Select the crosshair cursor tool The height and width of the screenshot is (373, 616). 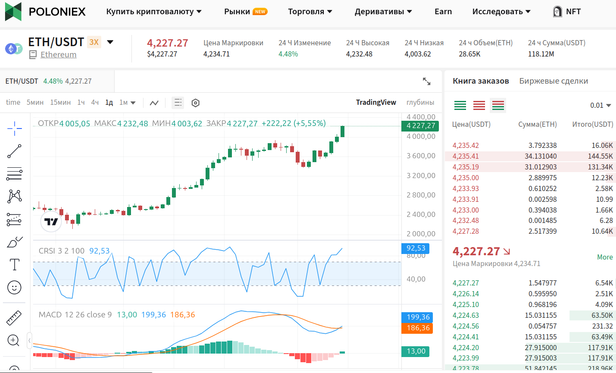15,128
